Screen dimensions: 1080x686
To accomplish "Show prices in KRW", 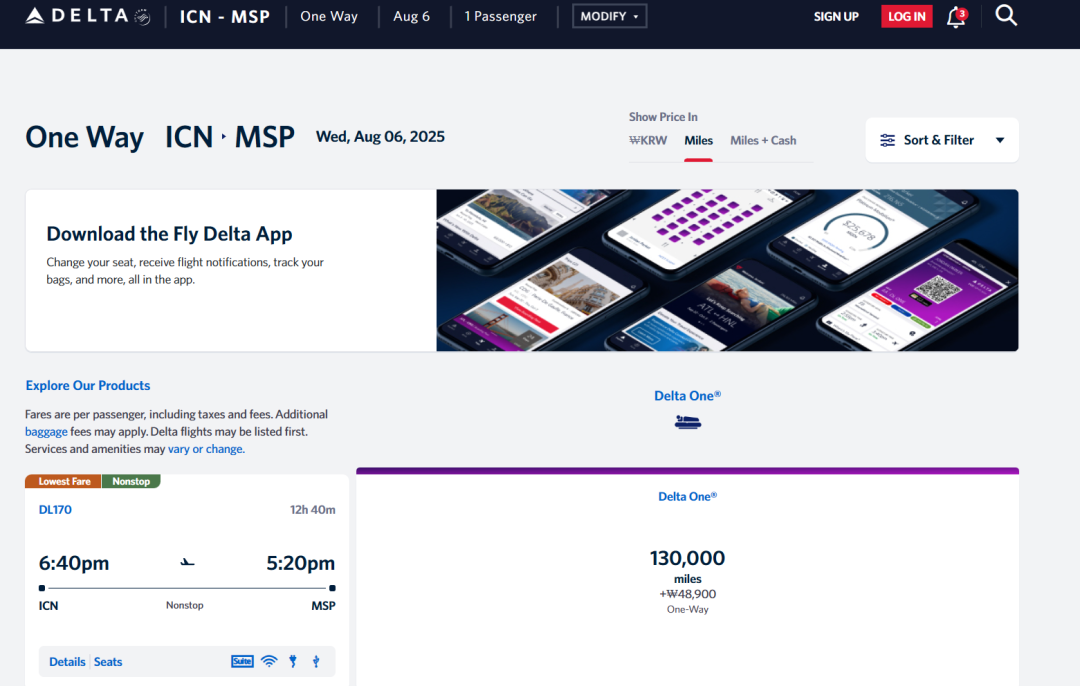I will point(648,140).
